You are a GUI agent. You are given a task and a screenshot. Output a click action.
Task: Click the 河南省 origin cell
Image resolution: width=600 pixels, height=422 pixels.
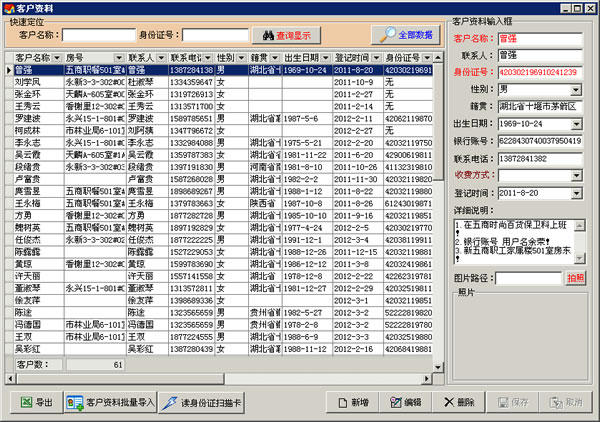point(265,167)
